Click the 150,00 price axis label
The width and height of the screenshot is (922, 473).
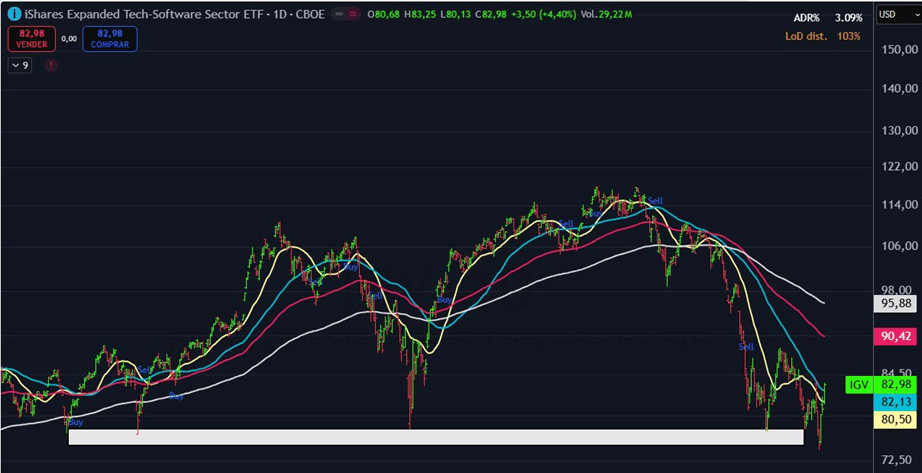click(x=901, y=50)
